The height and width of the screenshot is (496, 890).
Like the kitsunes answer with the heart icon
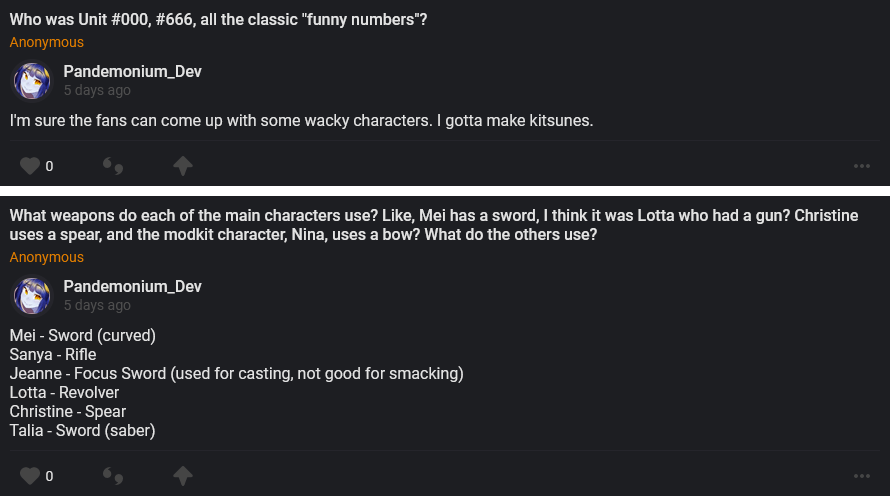pyautogui.click(x=30, y=166)
